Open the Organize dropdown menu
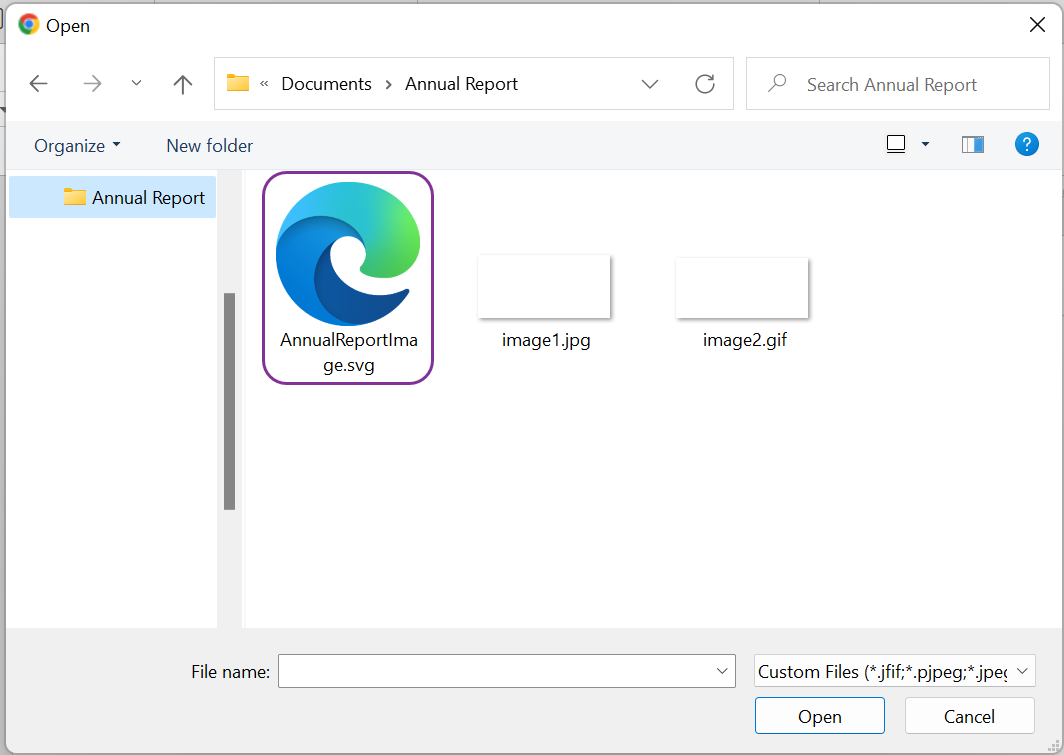 tap(76, 145)
